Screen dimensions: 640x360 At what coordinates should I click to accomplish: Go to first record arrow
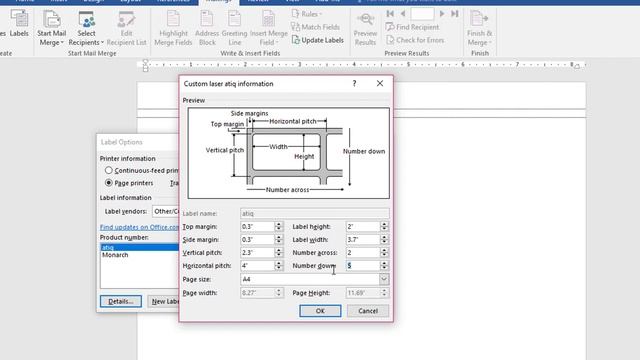click(390, 14)
